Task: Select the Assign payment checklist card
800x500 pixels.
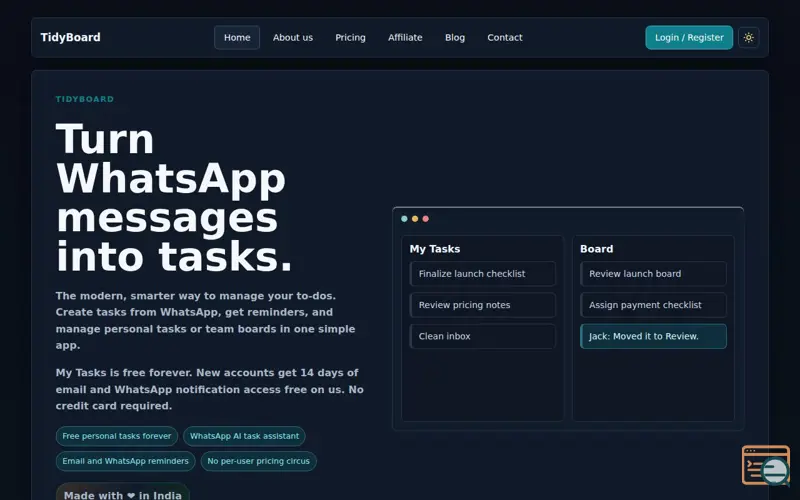Action: tap(653, 305)
